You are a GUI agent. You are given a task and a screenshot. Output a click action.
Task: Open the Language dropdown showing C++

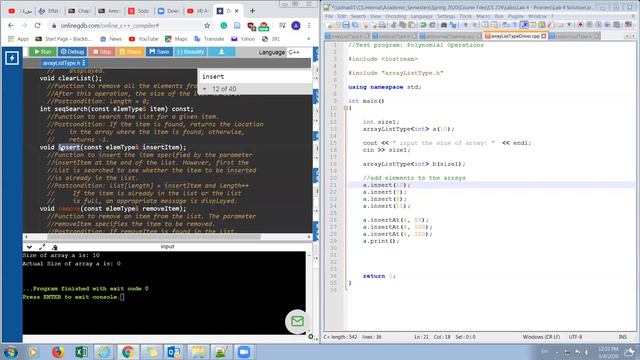tap(299, 52)
